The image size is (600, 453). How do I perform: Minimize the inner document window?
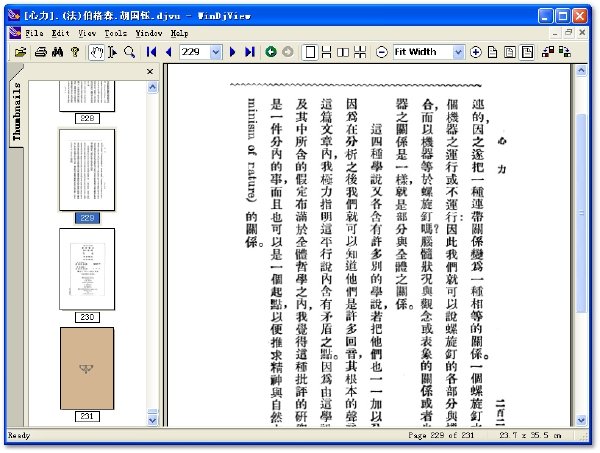(555, 33)
